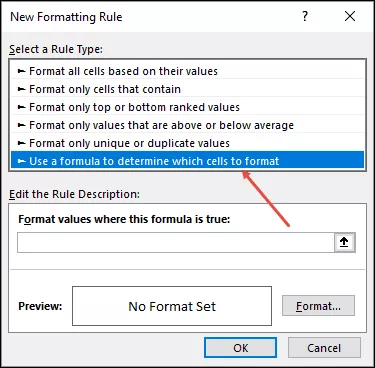Click arrow bullet beside 'Format all cells' rule
Screen dimensions: 375x368
click(21, 71)
